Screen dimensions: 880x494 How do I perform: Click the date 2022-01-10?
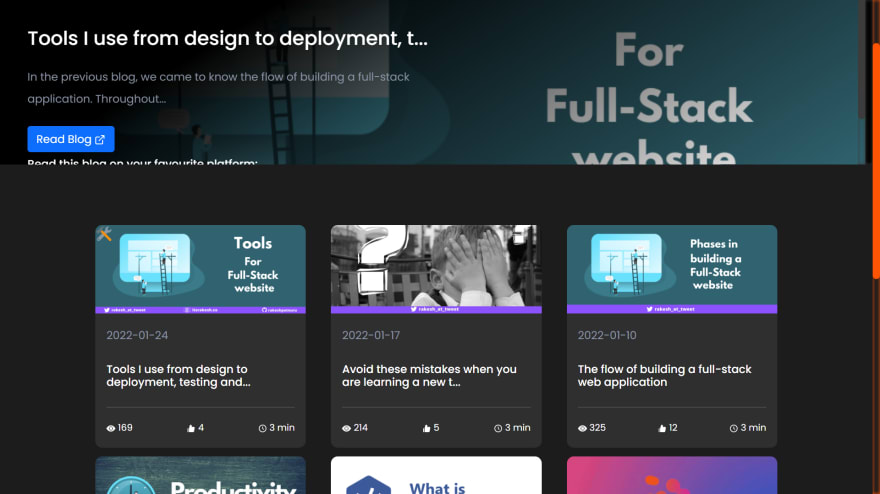point(607,335)
